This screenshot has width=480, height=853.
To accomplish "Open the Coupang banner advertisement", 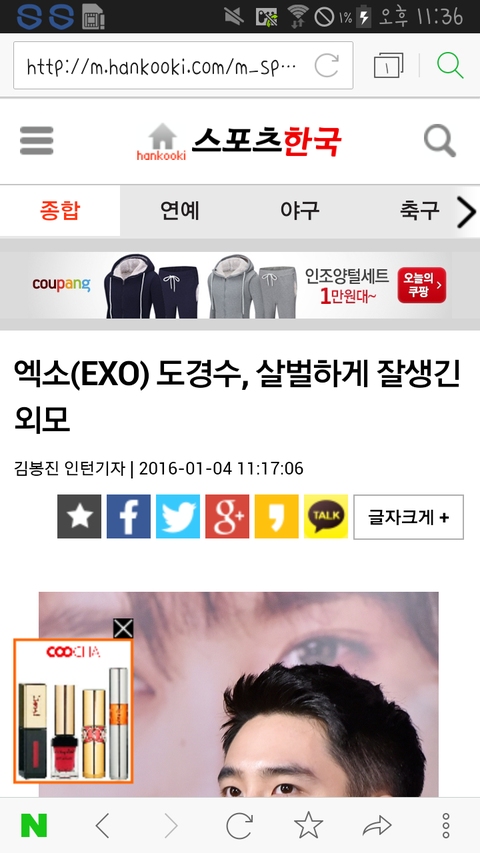I will (x=240, y=285).
